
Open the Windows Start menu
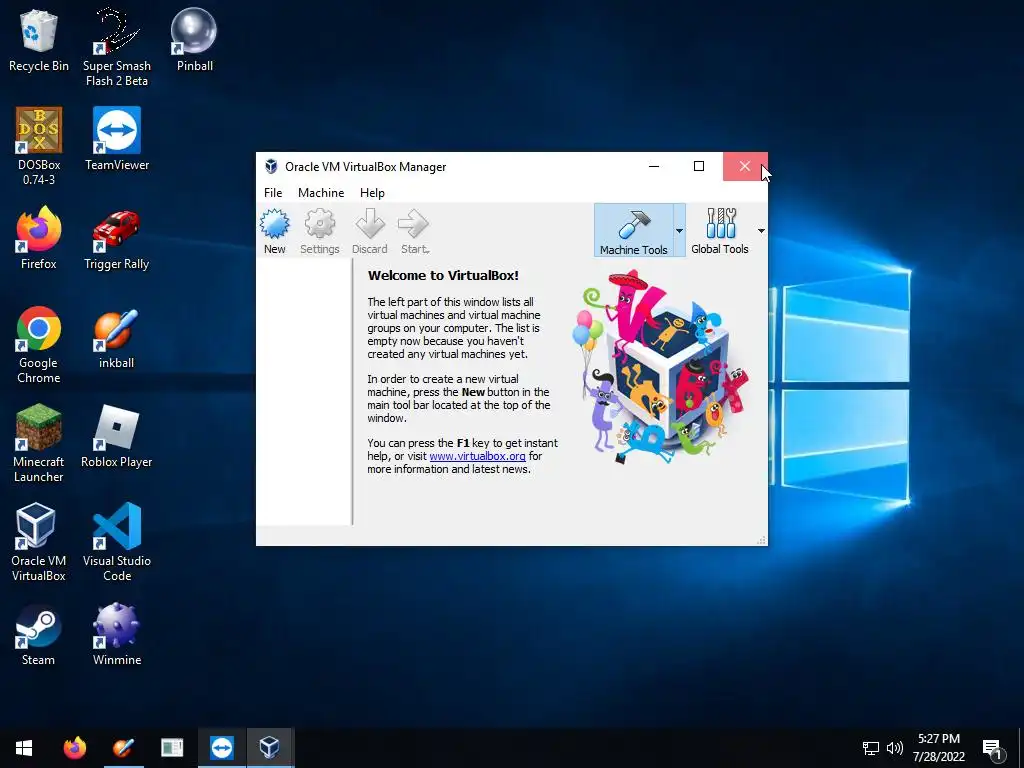click(x=24, y=748)
